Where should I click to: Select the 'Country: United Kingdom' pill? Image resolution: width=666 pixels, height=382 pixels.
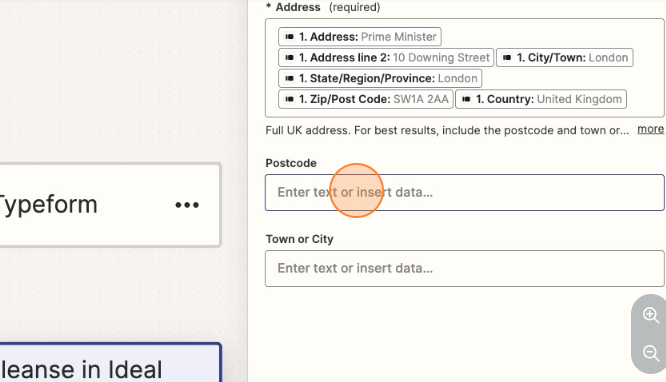541,99
